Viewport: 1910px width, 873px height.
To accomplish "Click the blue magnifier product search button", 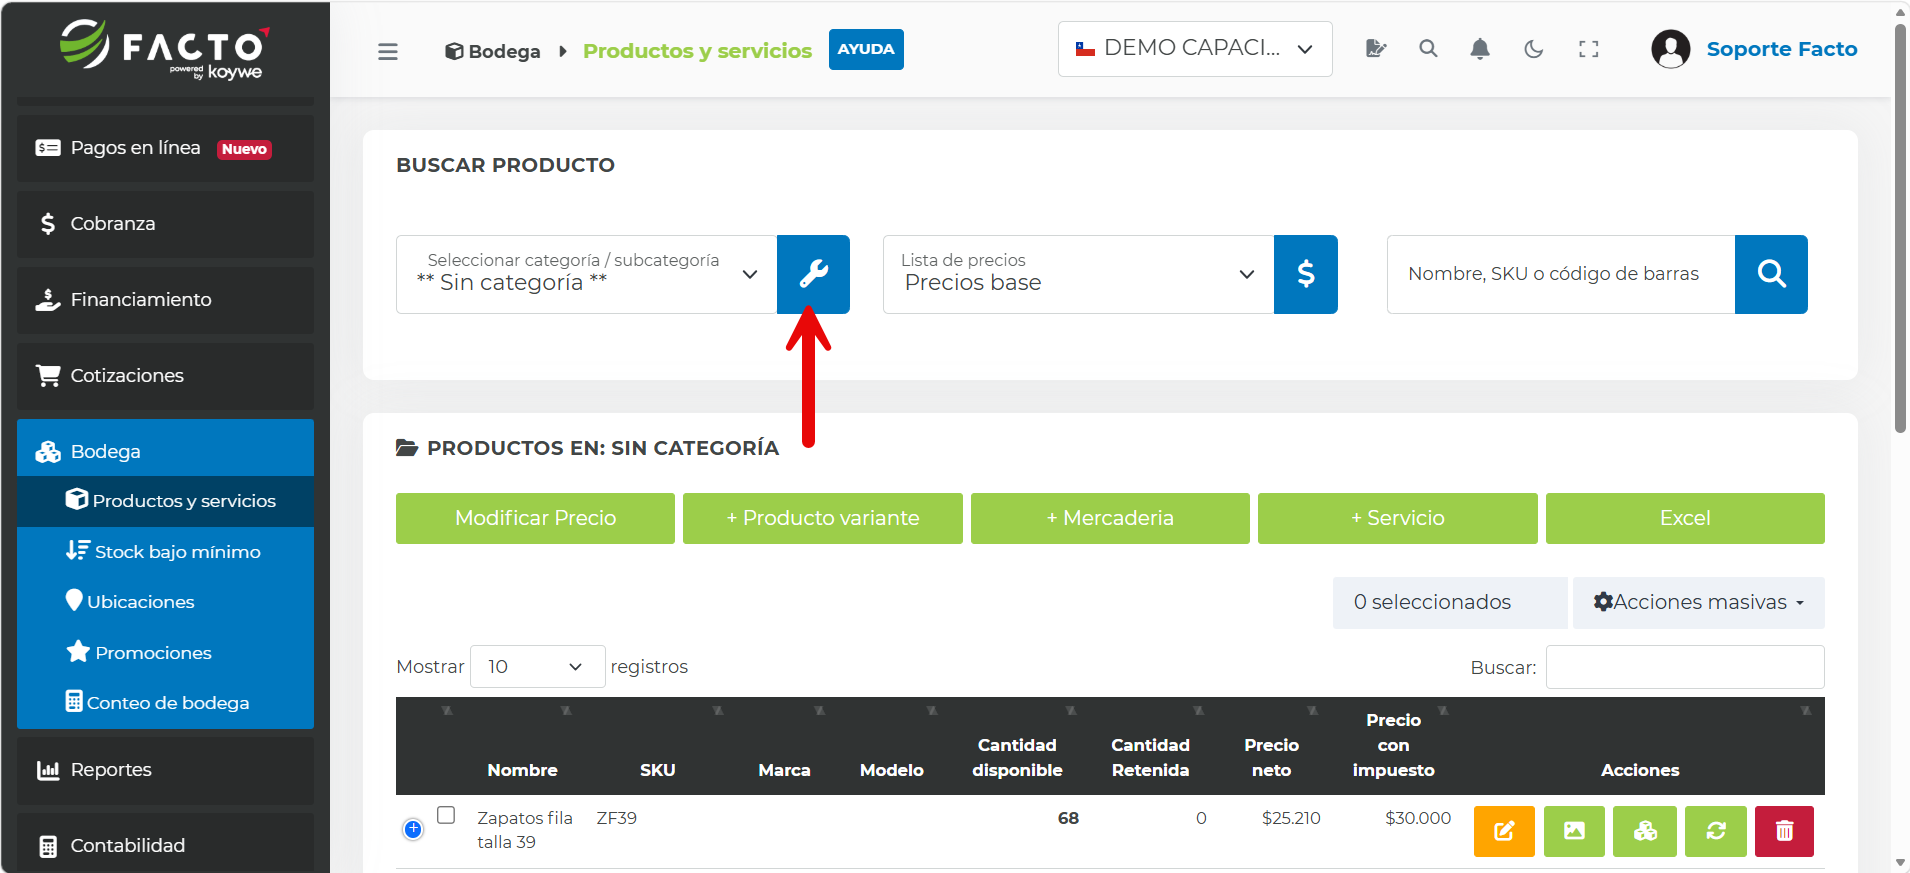I will (1771, 274).
